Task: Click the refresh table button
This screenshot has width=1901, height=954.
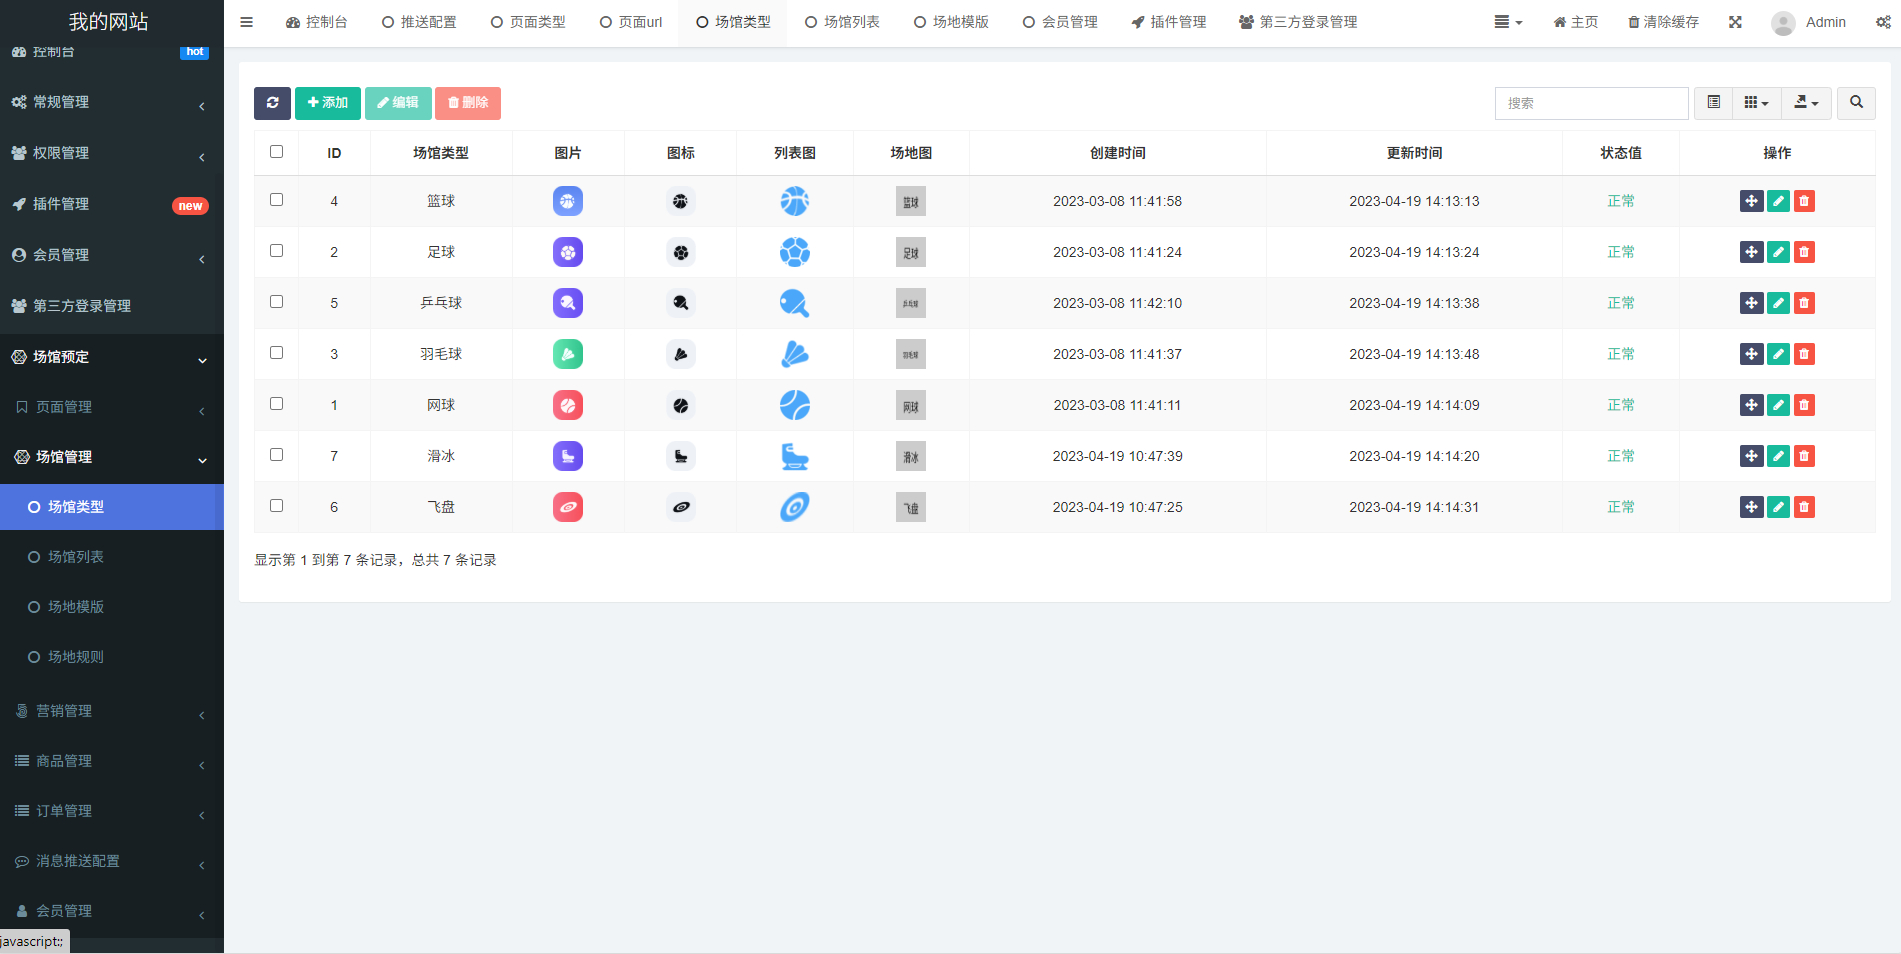Action: (272, 103)
